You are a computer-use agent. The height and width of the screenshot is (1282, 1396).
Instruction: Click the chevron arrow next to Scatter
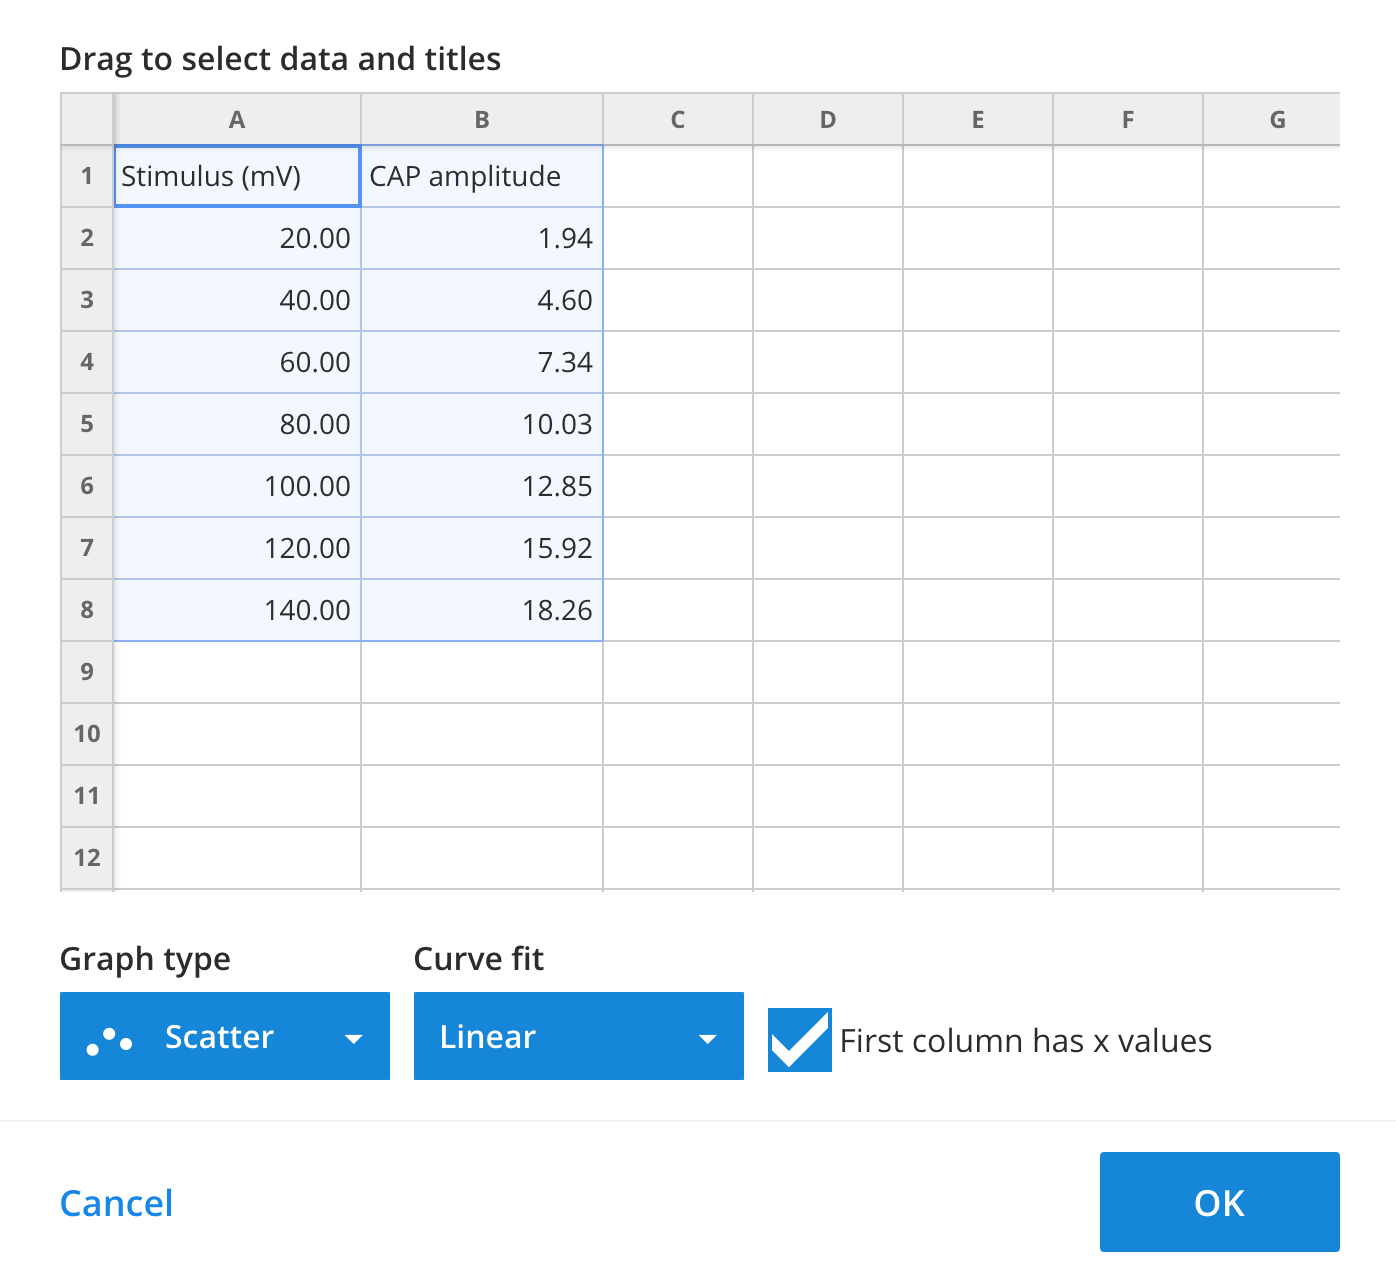pyautogui.click(x=354, y=1039)
